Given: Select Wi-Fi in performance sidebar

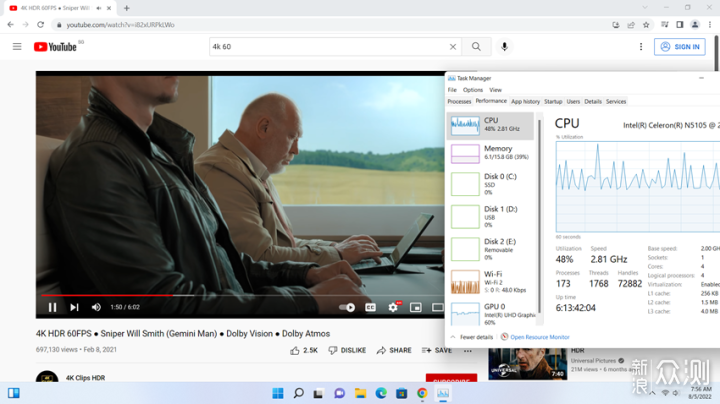Looking at the screenshot, I should pos(490,282).
